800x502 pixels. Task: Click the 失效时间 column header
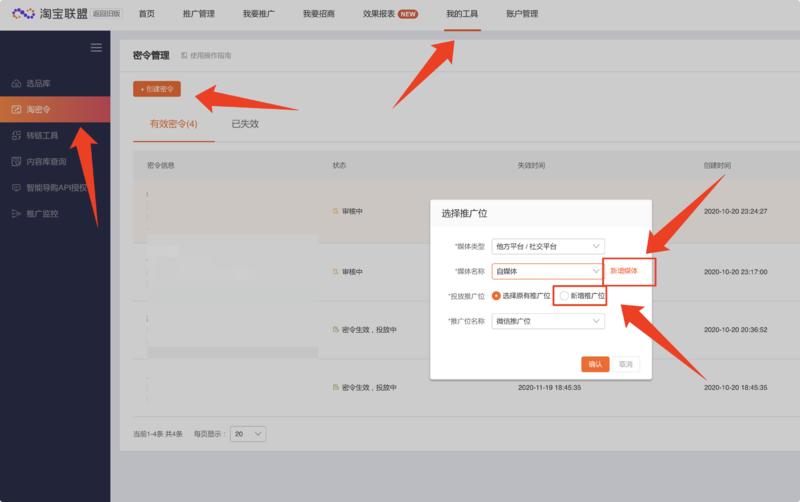click(x=532, y=165)
